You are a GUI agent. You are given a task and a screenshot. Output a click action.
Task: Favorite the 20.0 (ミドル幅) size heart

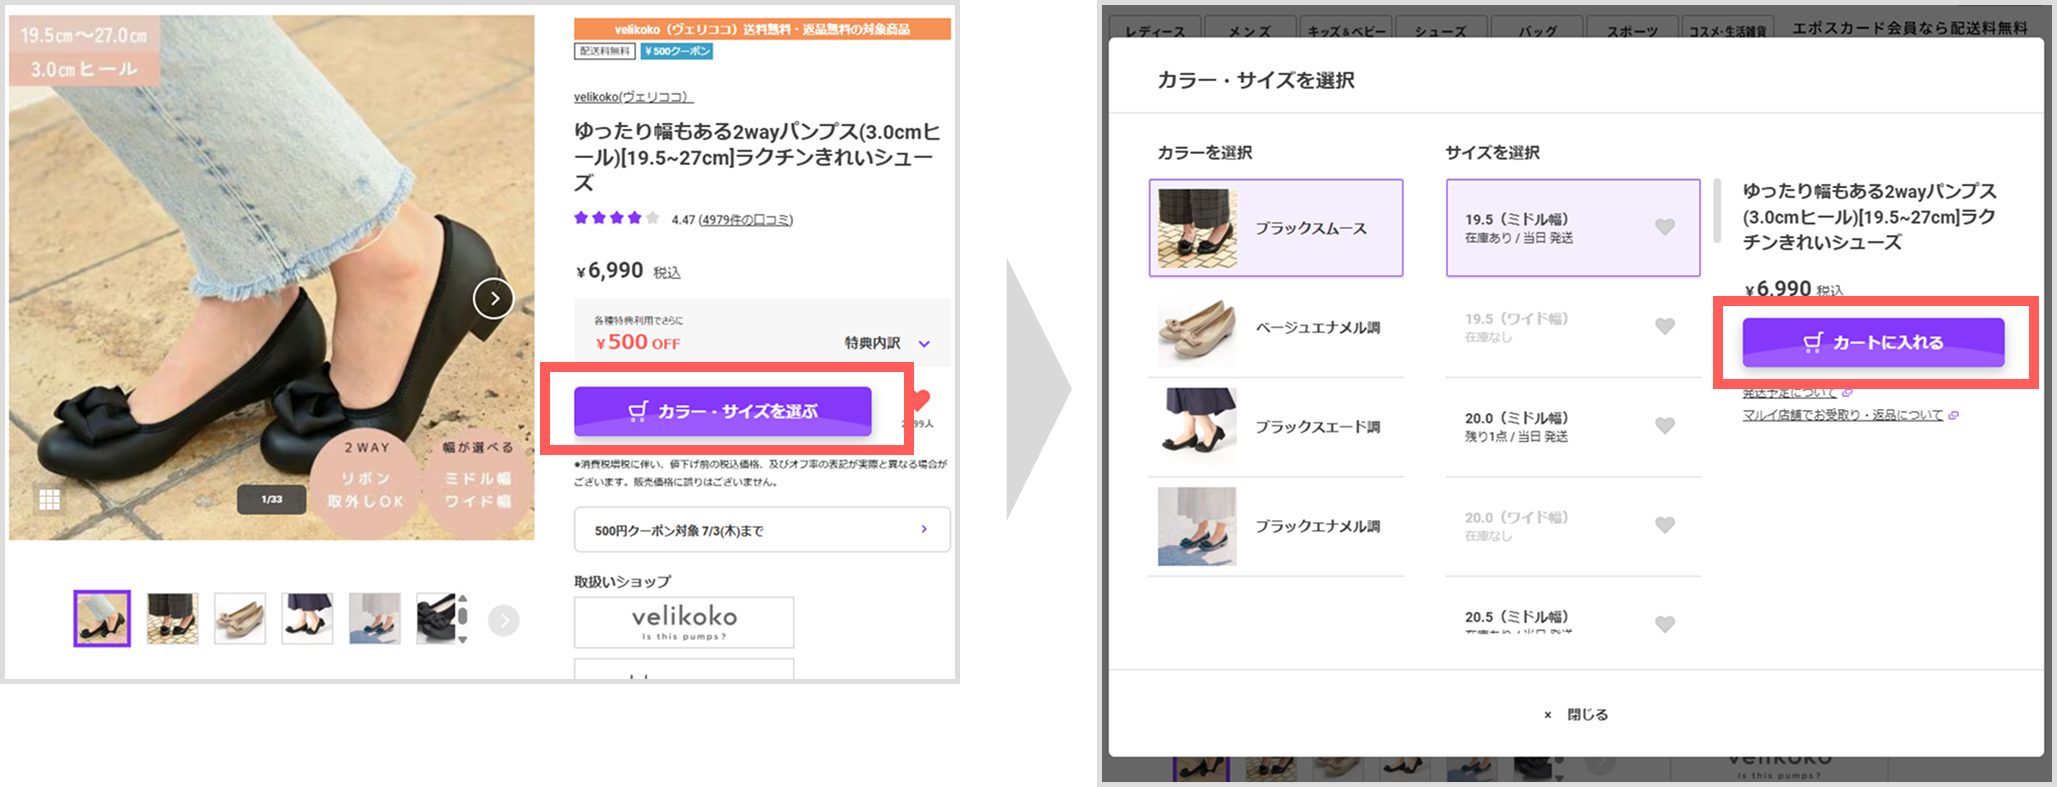point(1665,425)
